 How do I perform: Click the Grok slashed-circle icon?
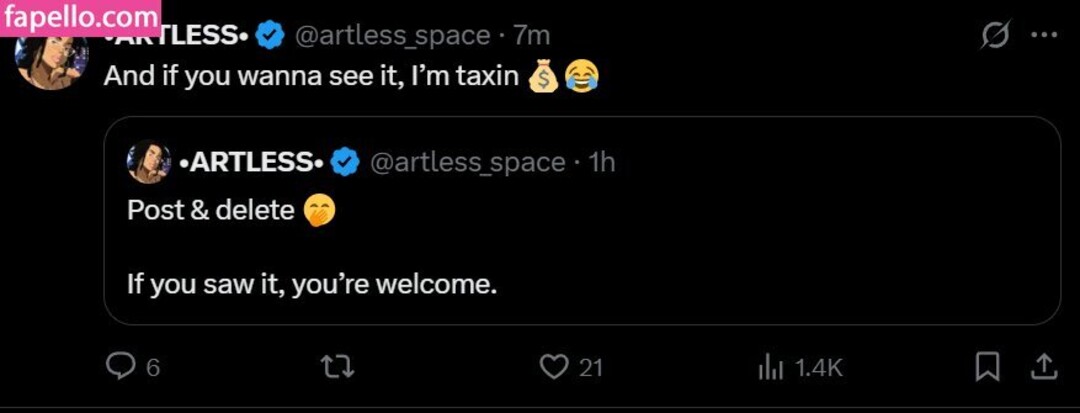click(x=995, y=35)
